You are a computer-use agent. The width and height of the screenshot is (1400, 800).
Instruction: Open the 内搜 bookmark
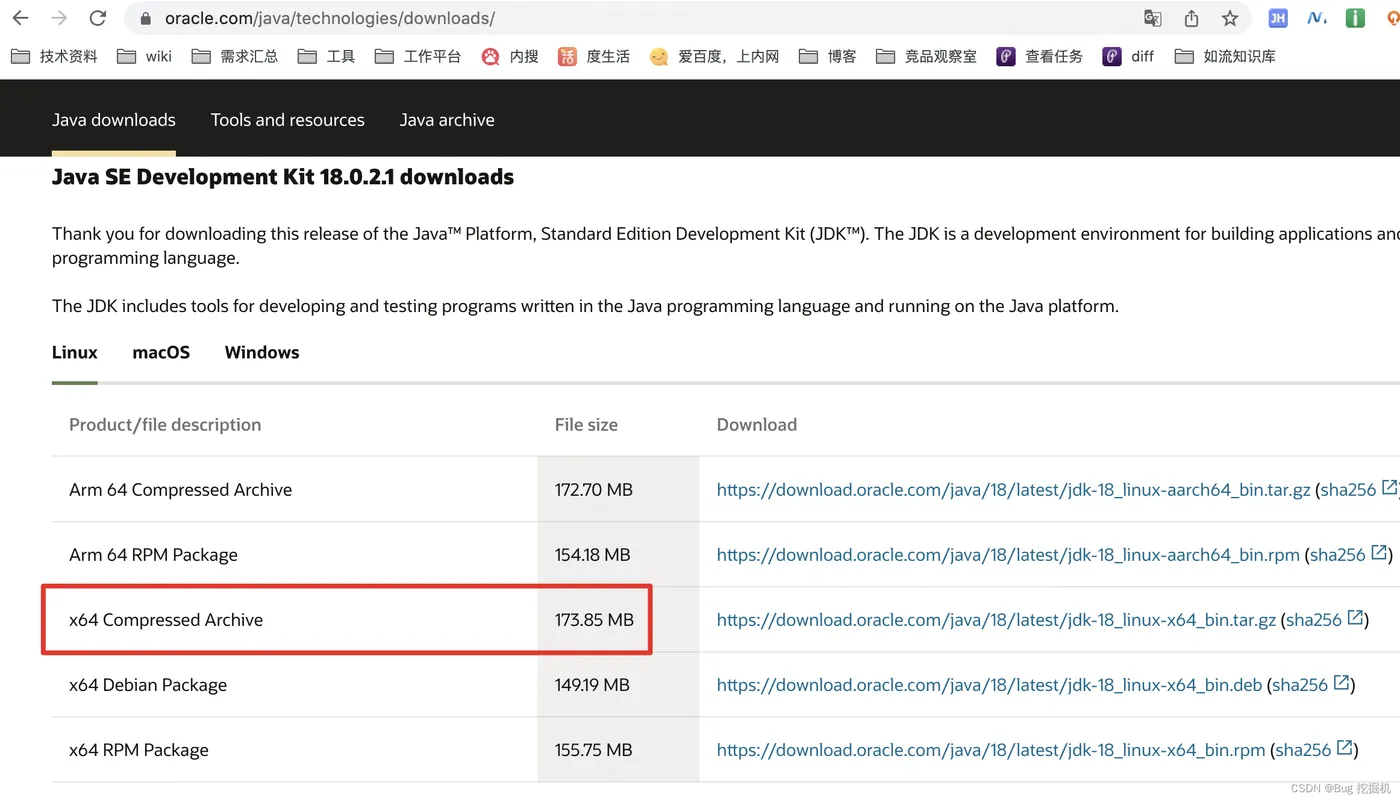(510, 56)
